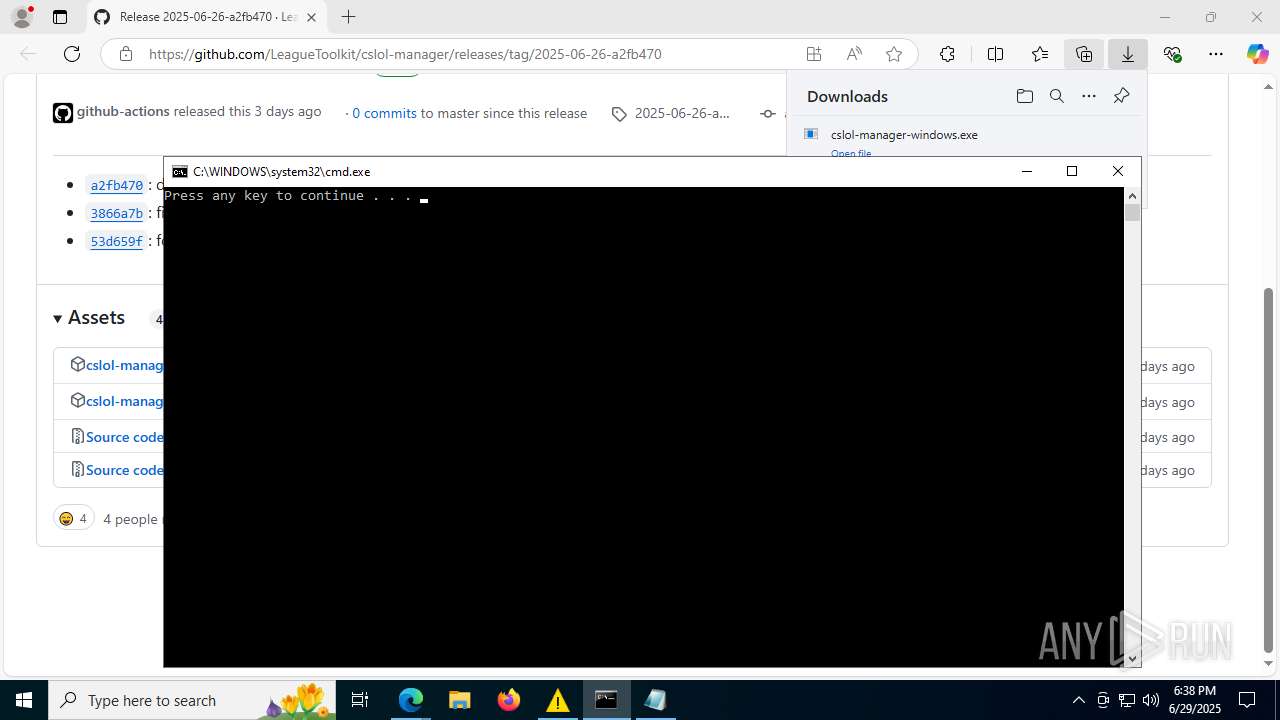1280x720 pixels.
Task: Show hidden system tray icons
Action: coord(1078,700)
